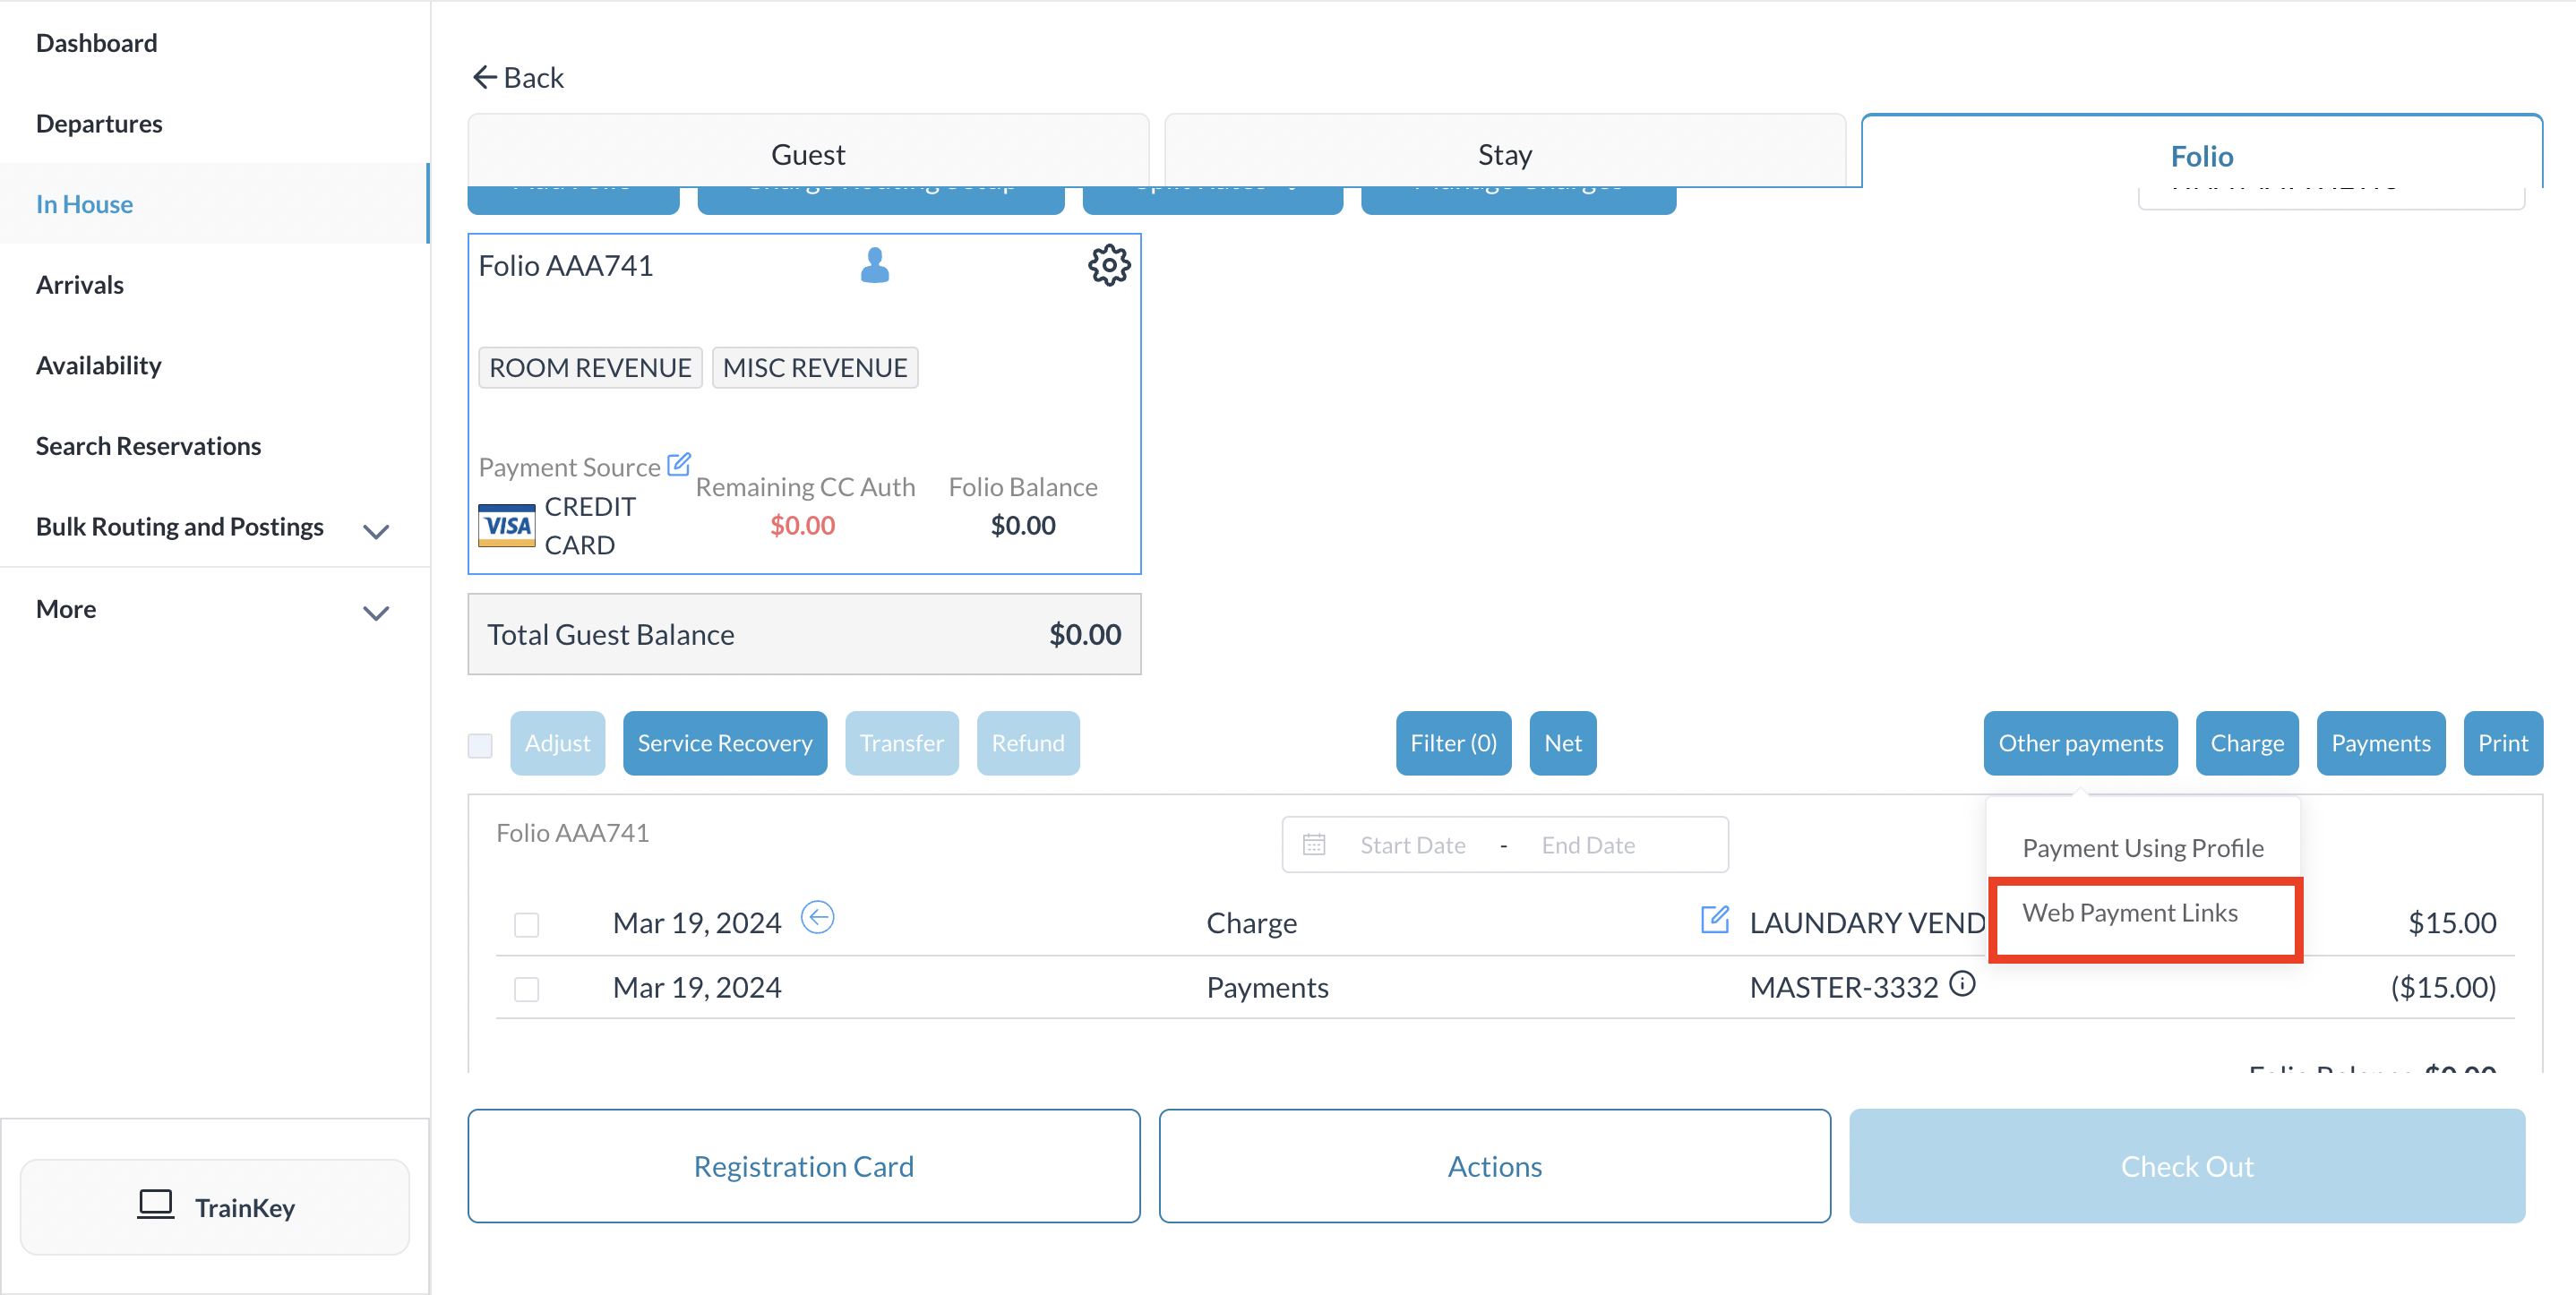Go Back to previous page
This screenshot has width=2576, height=1295.
tap(518, 77)
